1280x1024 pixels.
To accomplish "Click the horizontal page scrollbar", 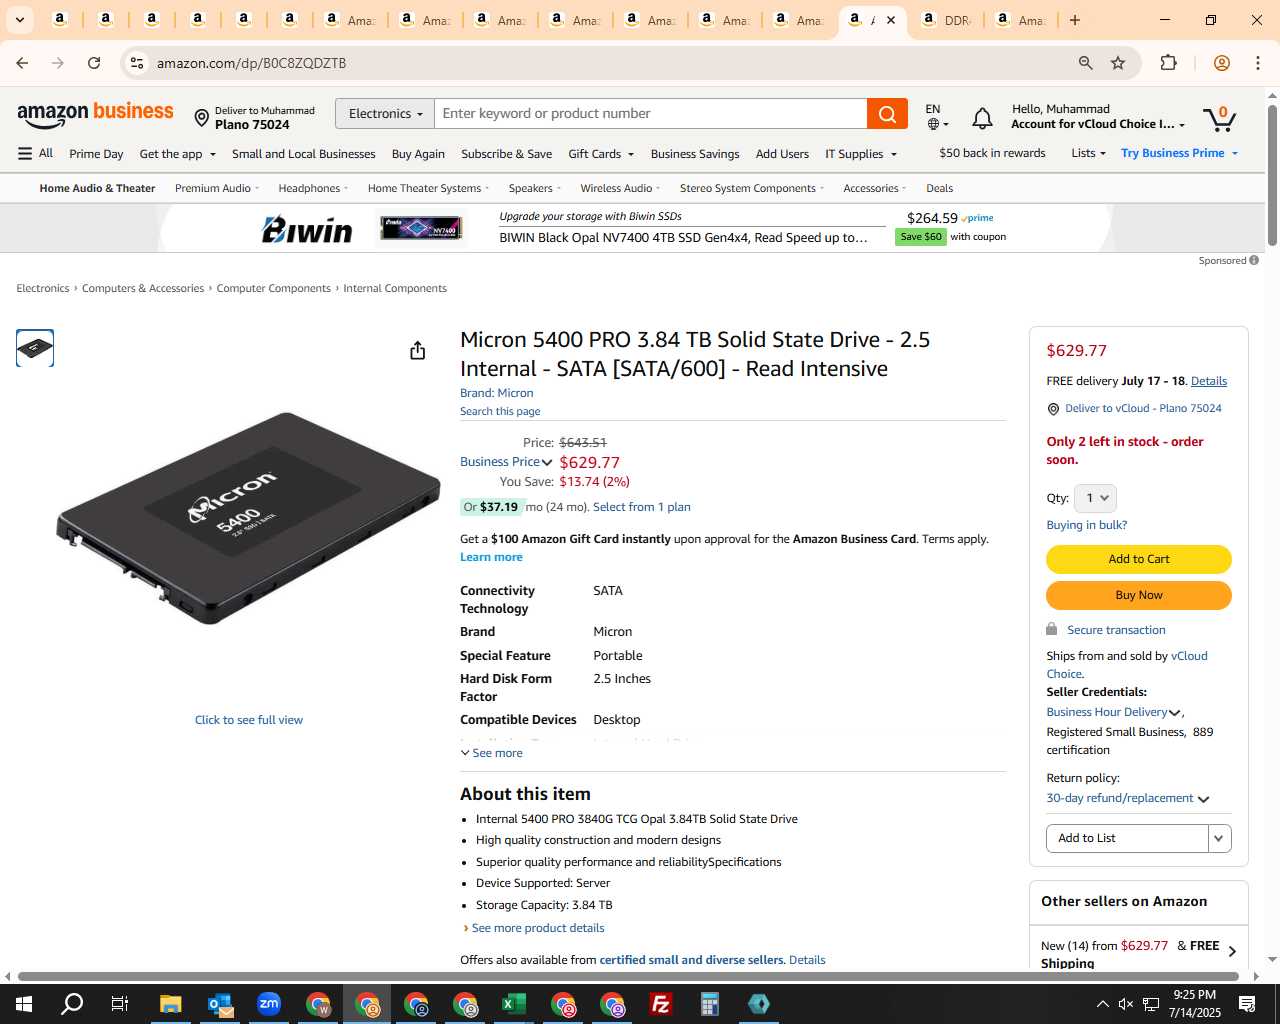I will [628, 976].
